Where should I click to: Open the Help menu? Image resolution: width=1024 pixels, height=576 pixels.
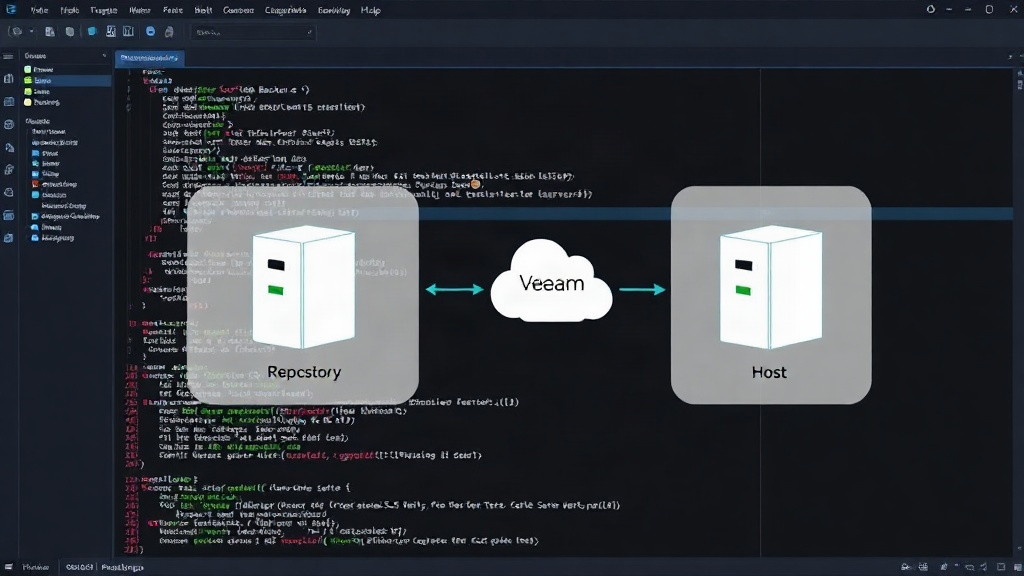tap(370, 10)
